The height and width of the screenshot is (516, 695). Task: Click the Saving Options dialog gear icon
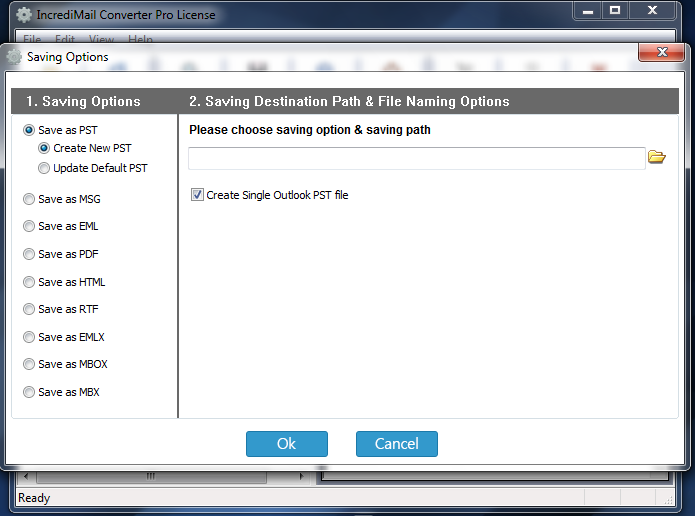point(15,57)
